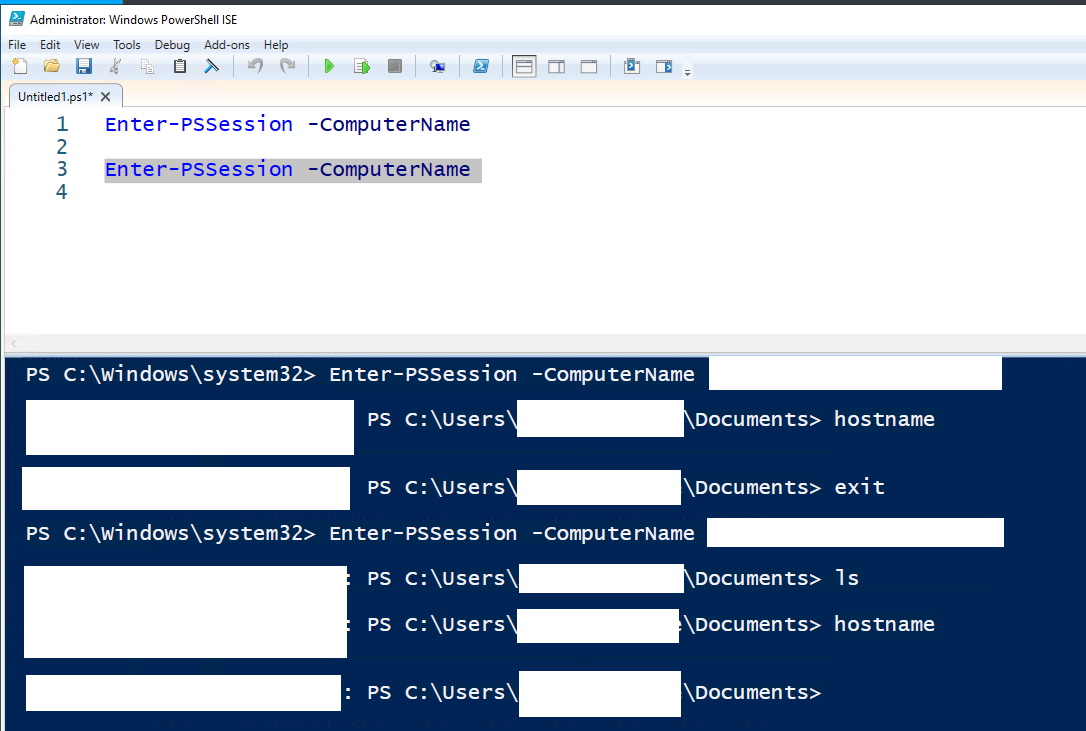Image resolution: width=1086 pixels, height=731 pixels.
Task: Open the Add-ons menu
Action: pos(226,45)
